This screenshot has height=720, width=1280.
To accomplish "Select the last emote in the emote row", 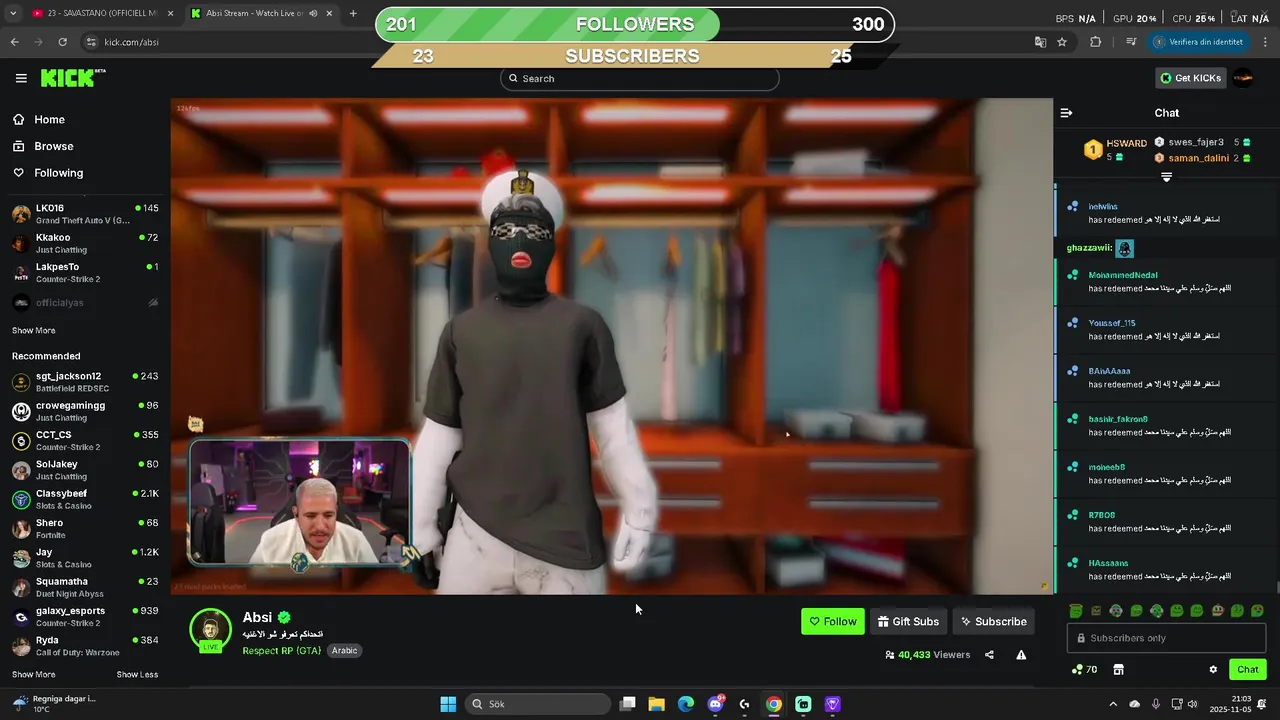I will pyautogui.click(x=1257, y=611).
